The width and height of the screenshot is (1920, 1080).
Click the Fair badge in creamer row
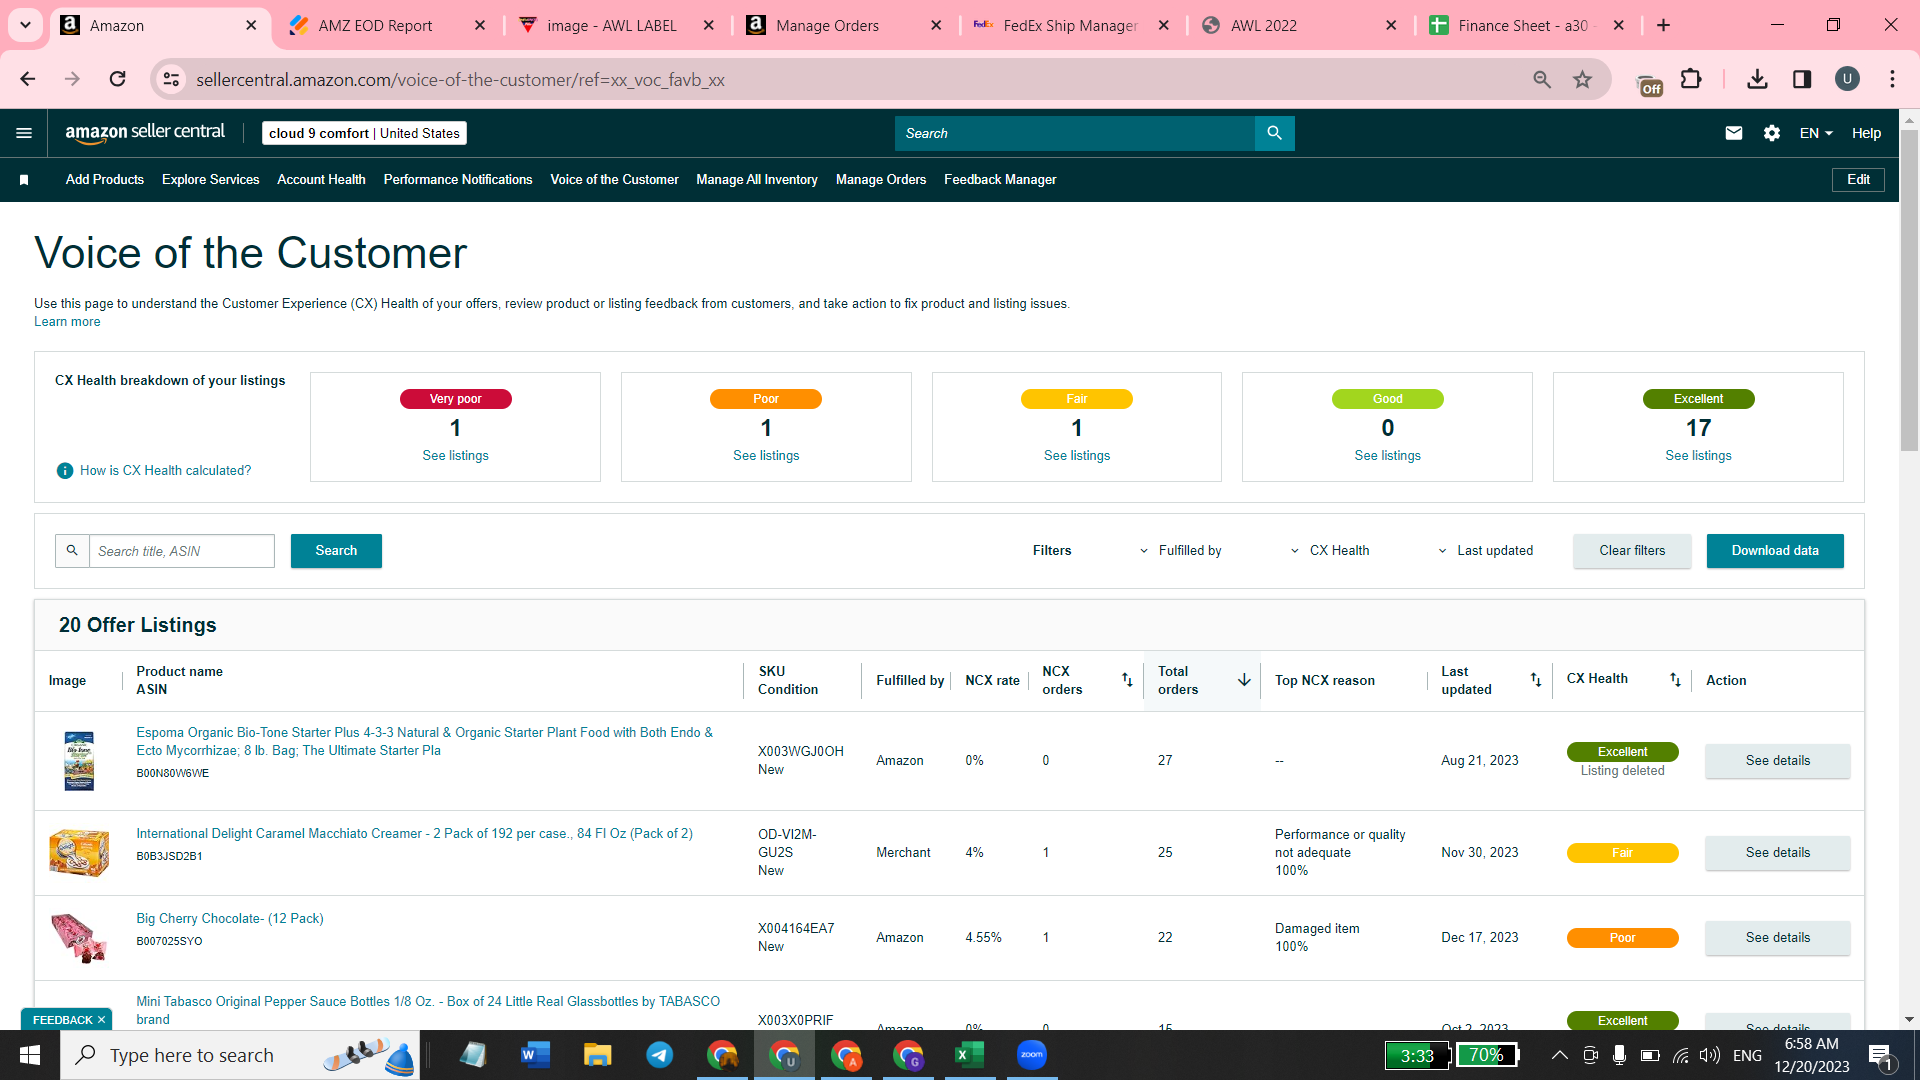coord(1622,853)
